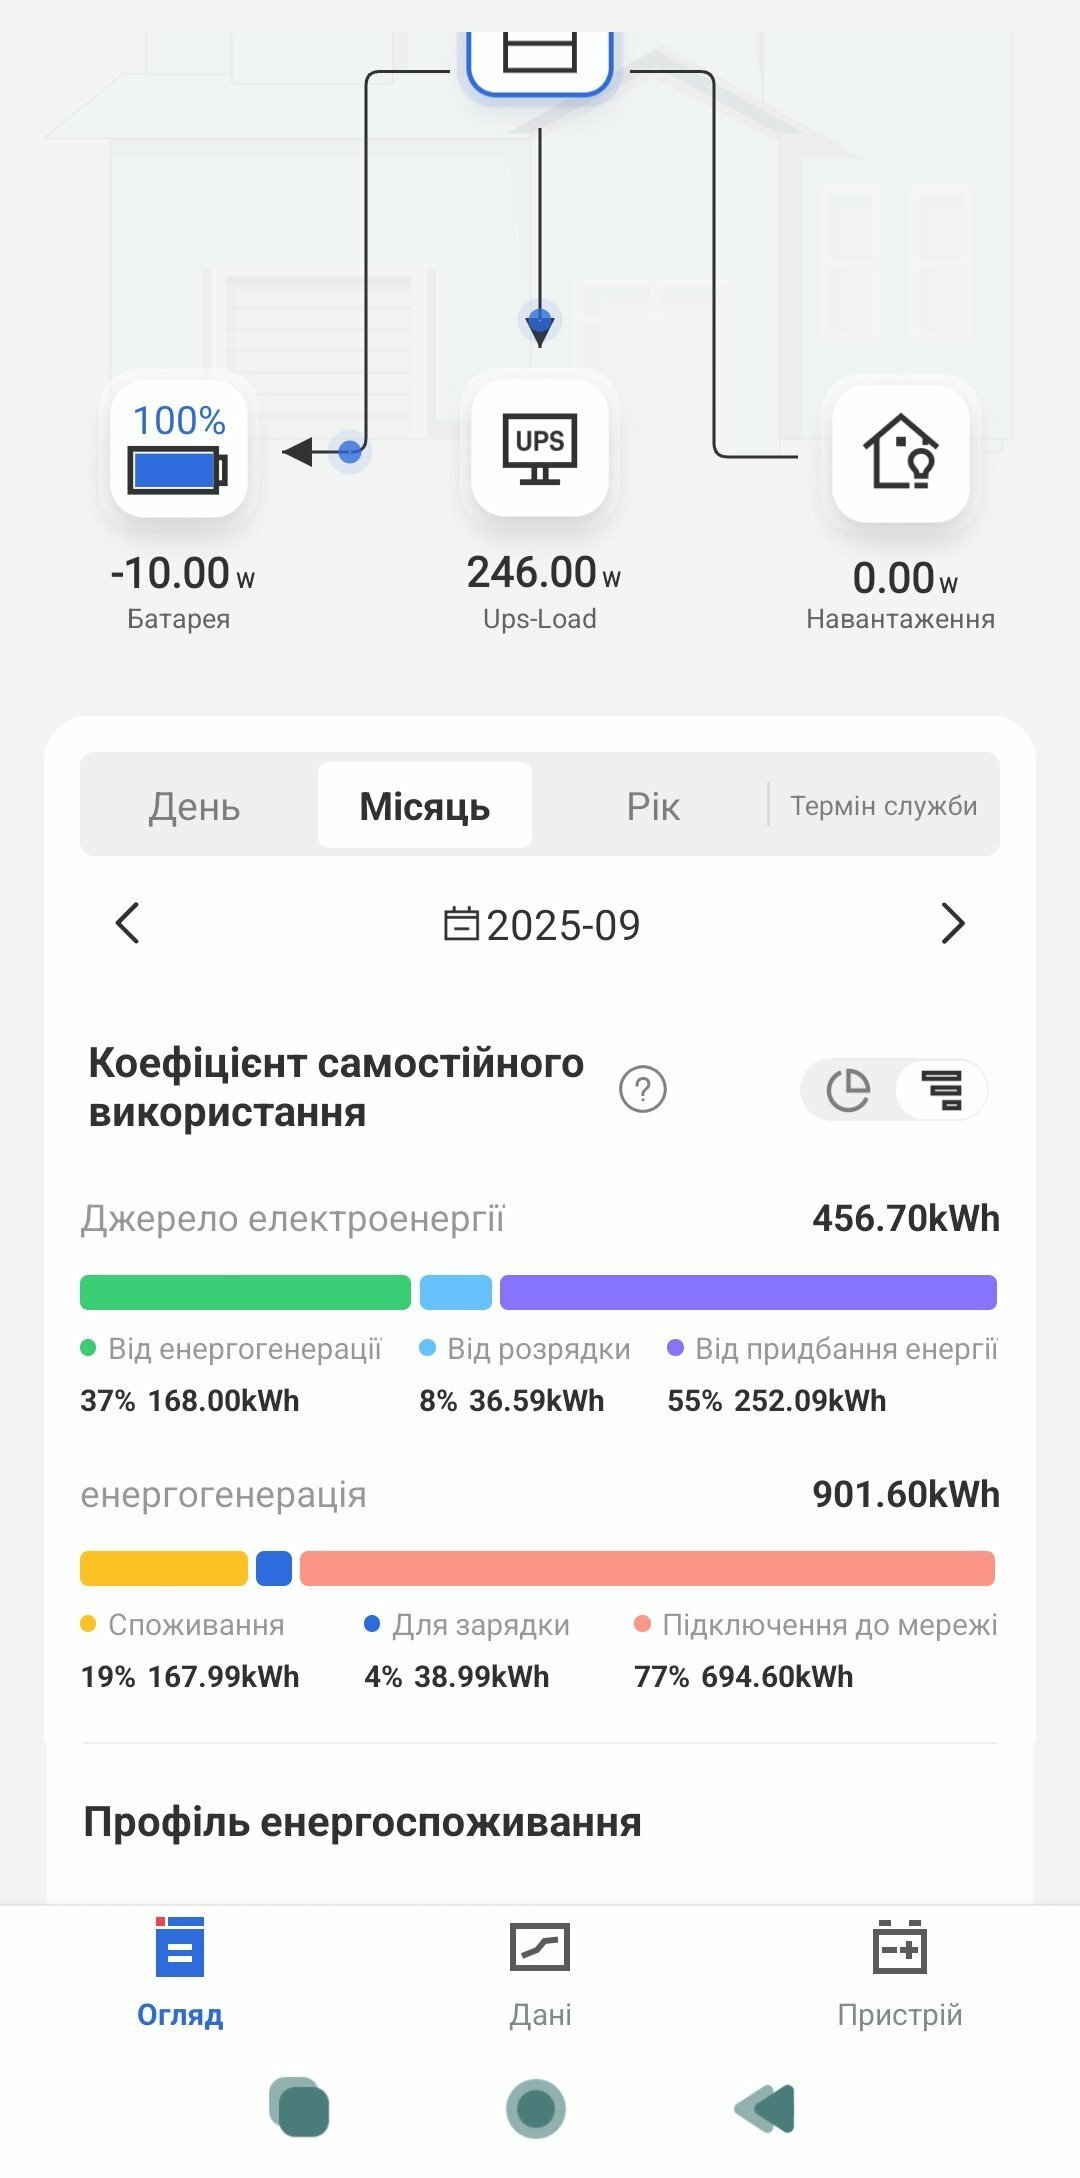Open the Пристрій device tab
Screen dimensions: 1080x2178
[x=900, y=1972]
